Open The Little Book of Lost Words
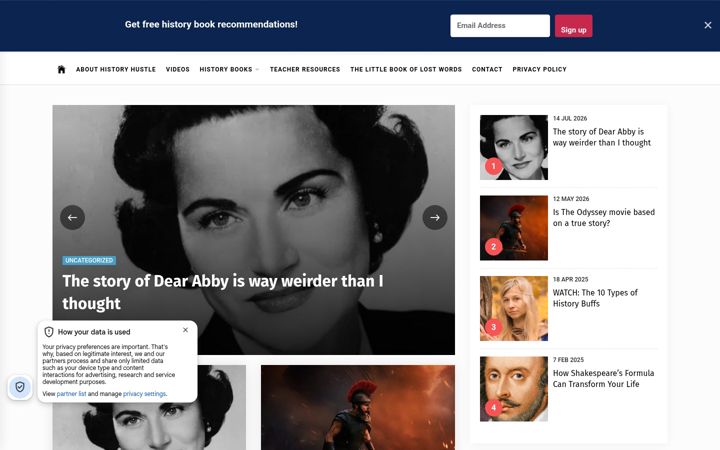The height and width of the screenshot is (450, 720). [406, 69]
